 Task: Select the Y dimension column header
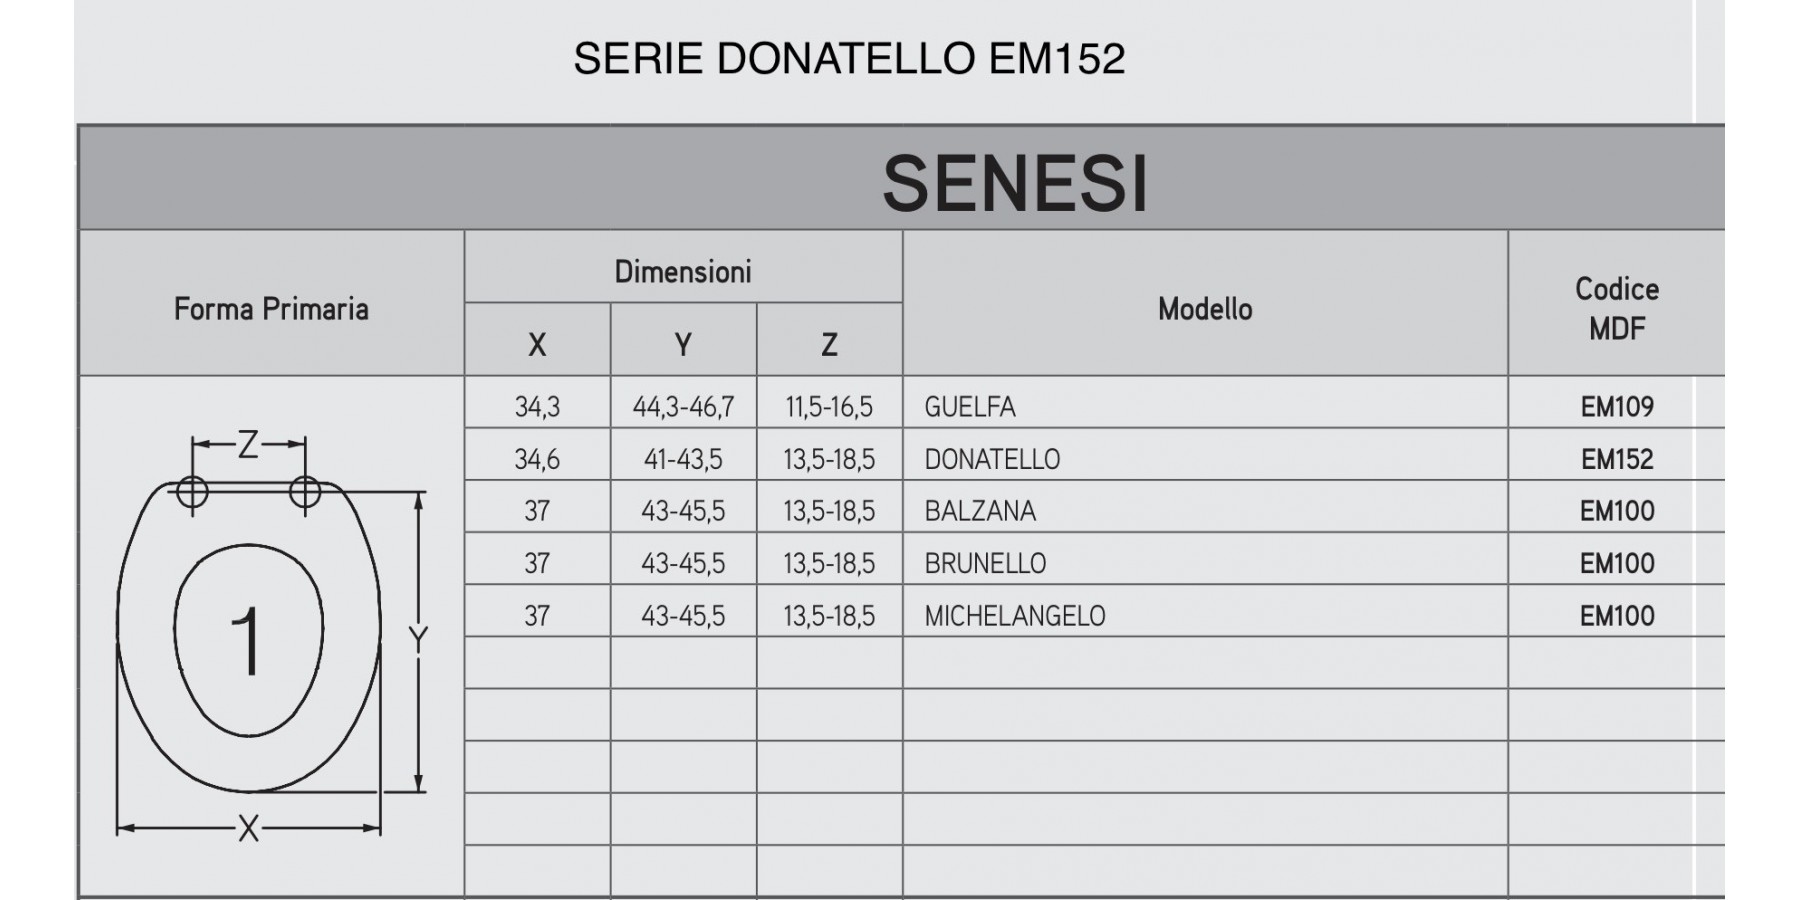coord(683,345)
